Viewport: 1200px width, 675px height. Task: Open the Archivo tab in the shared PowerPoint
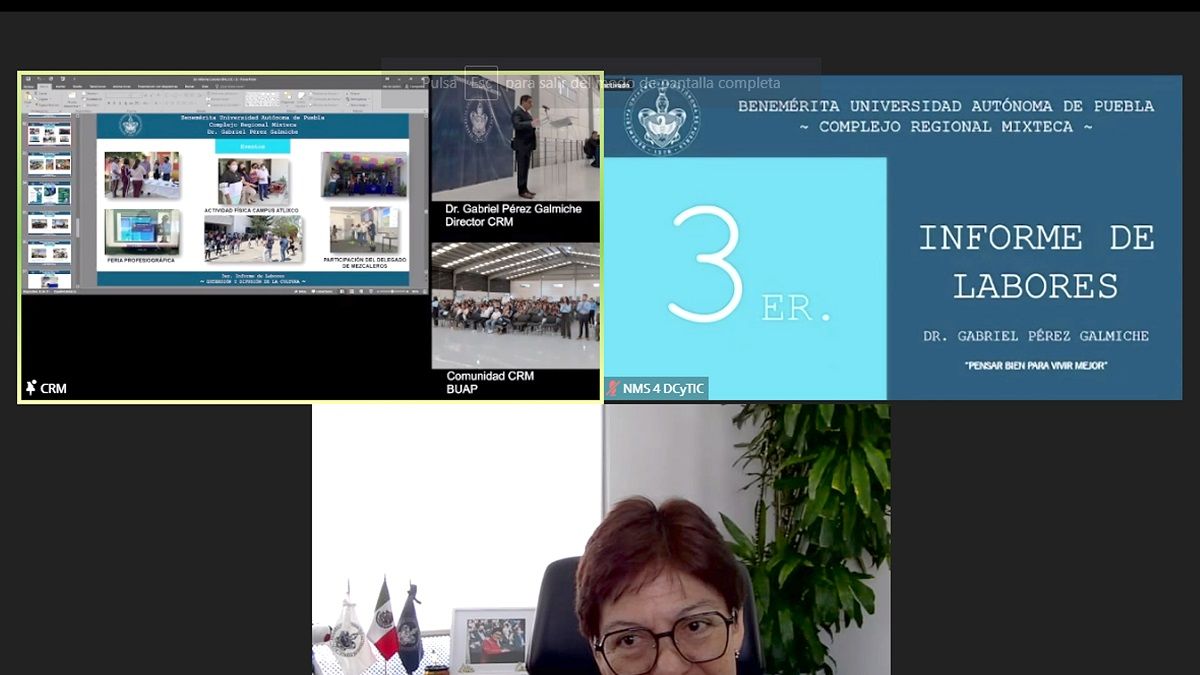click(28, 86)
